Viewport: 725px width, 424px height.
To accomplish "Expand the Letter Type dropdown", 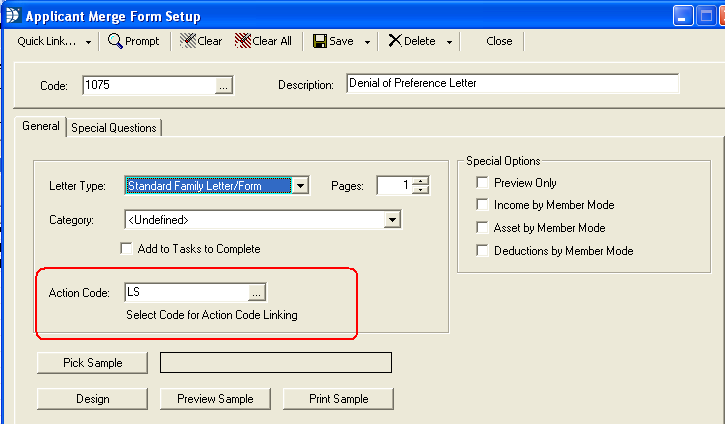I will [301, 185].
